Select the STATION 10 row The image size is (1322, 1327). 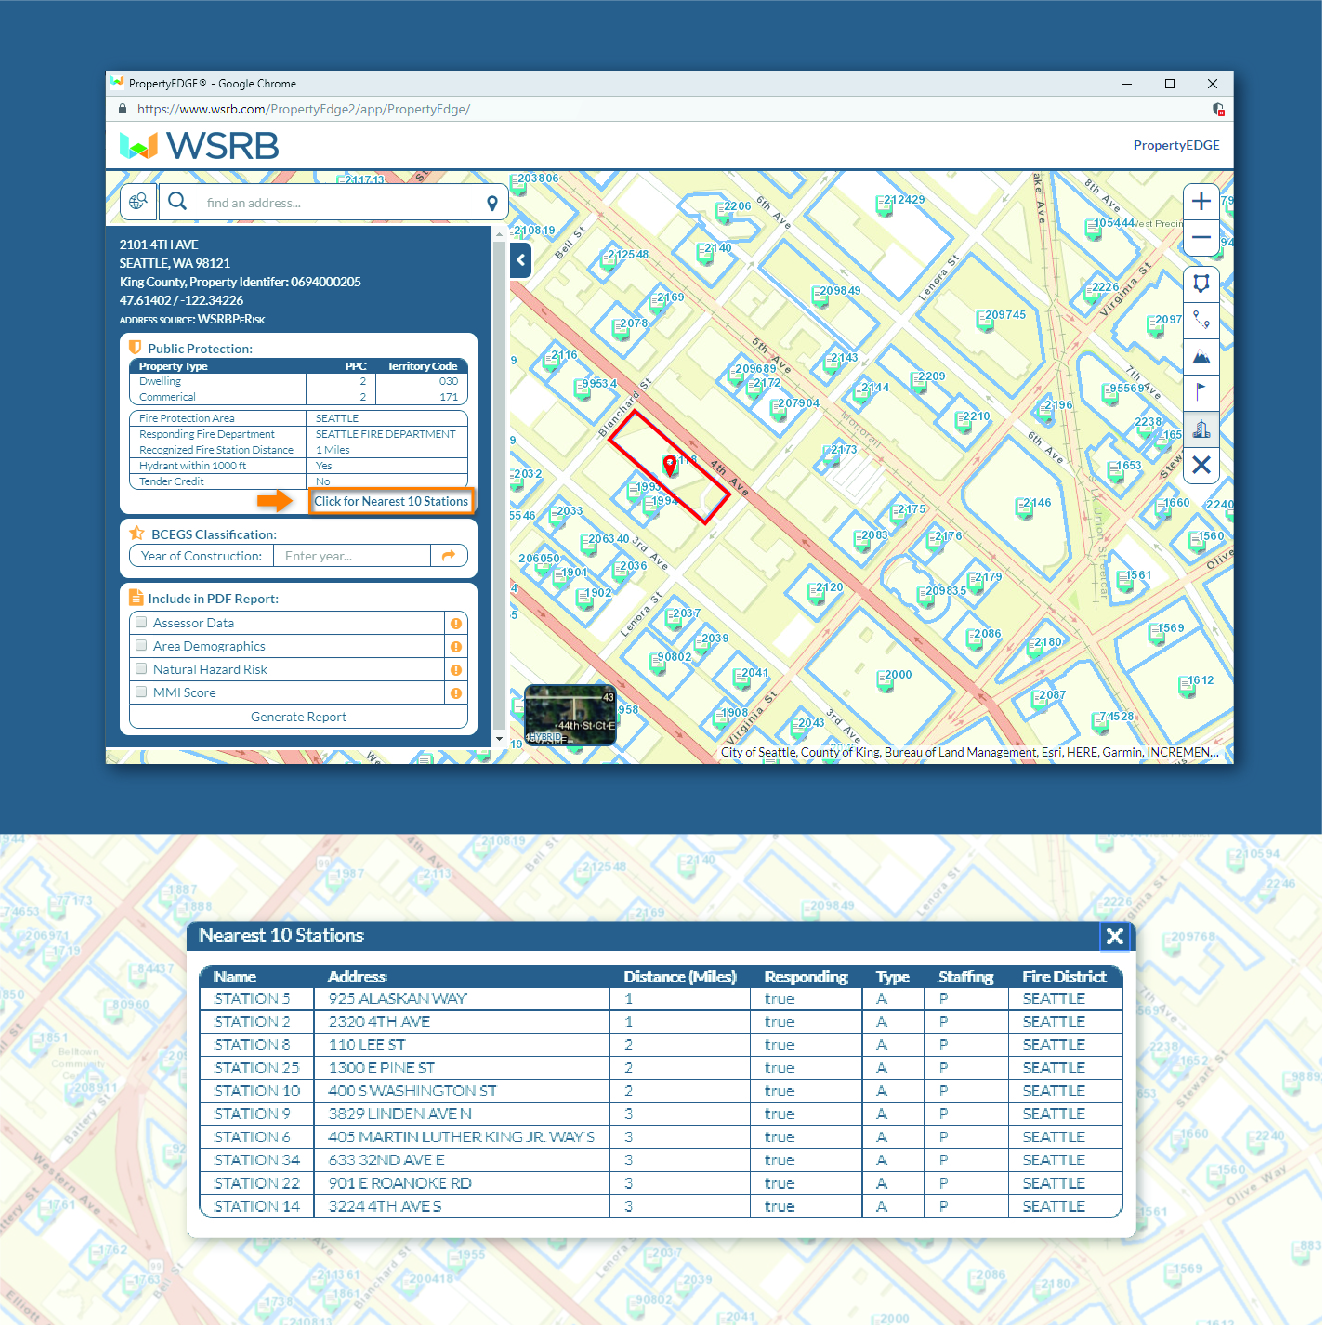(x=661, y=1091)
